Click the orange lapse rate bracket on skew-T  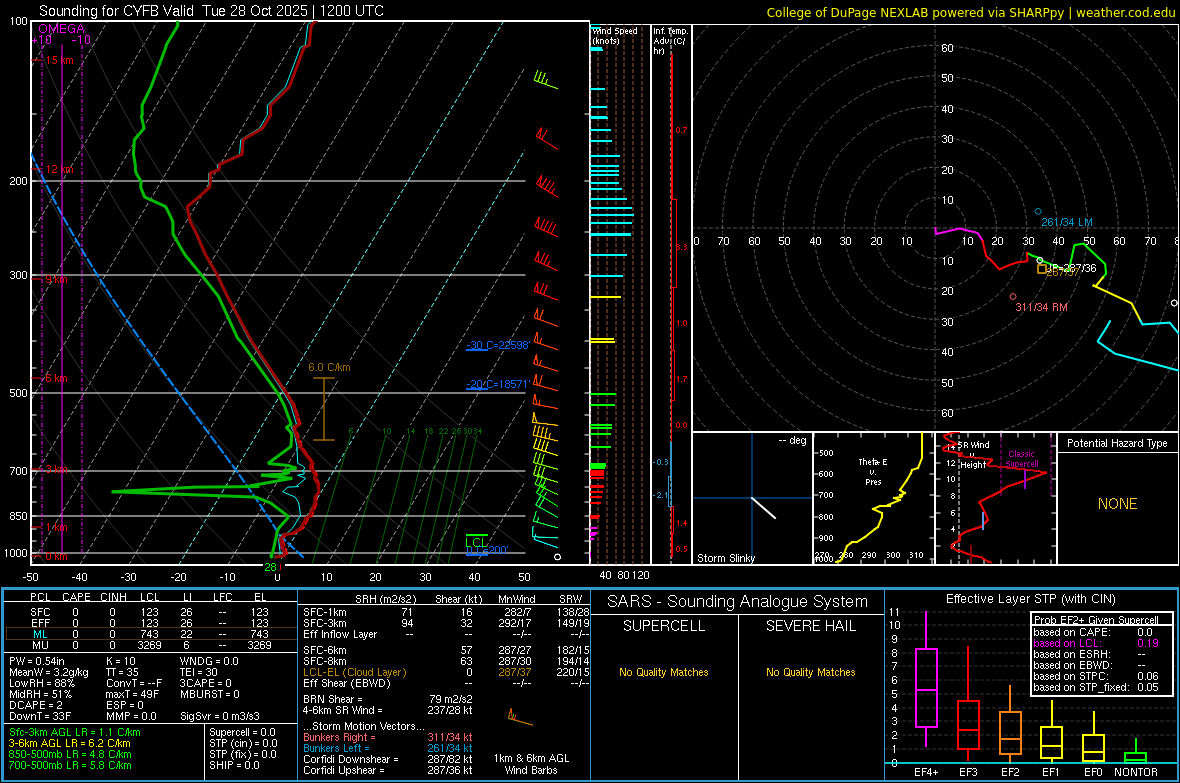click(324, 409)
